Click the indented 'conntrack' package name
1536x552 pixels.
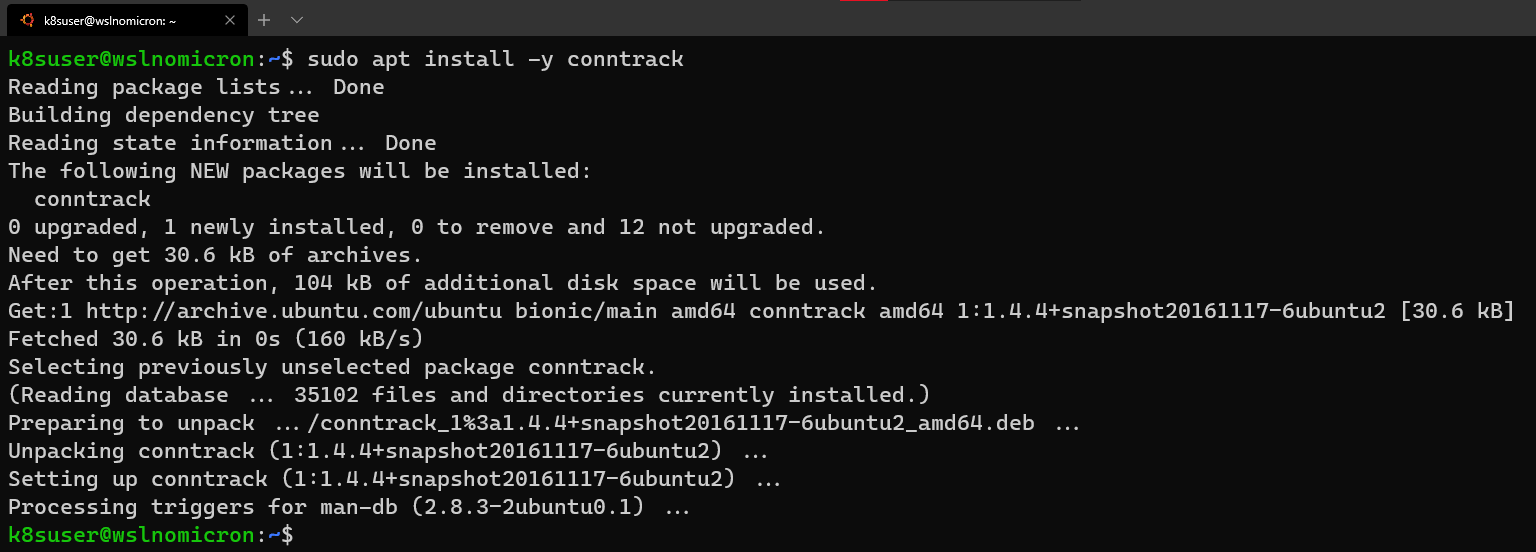[92, 199]
